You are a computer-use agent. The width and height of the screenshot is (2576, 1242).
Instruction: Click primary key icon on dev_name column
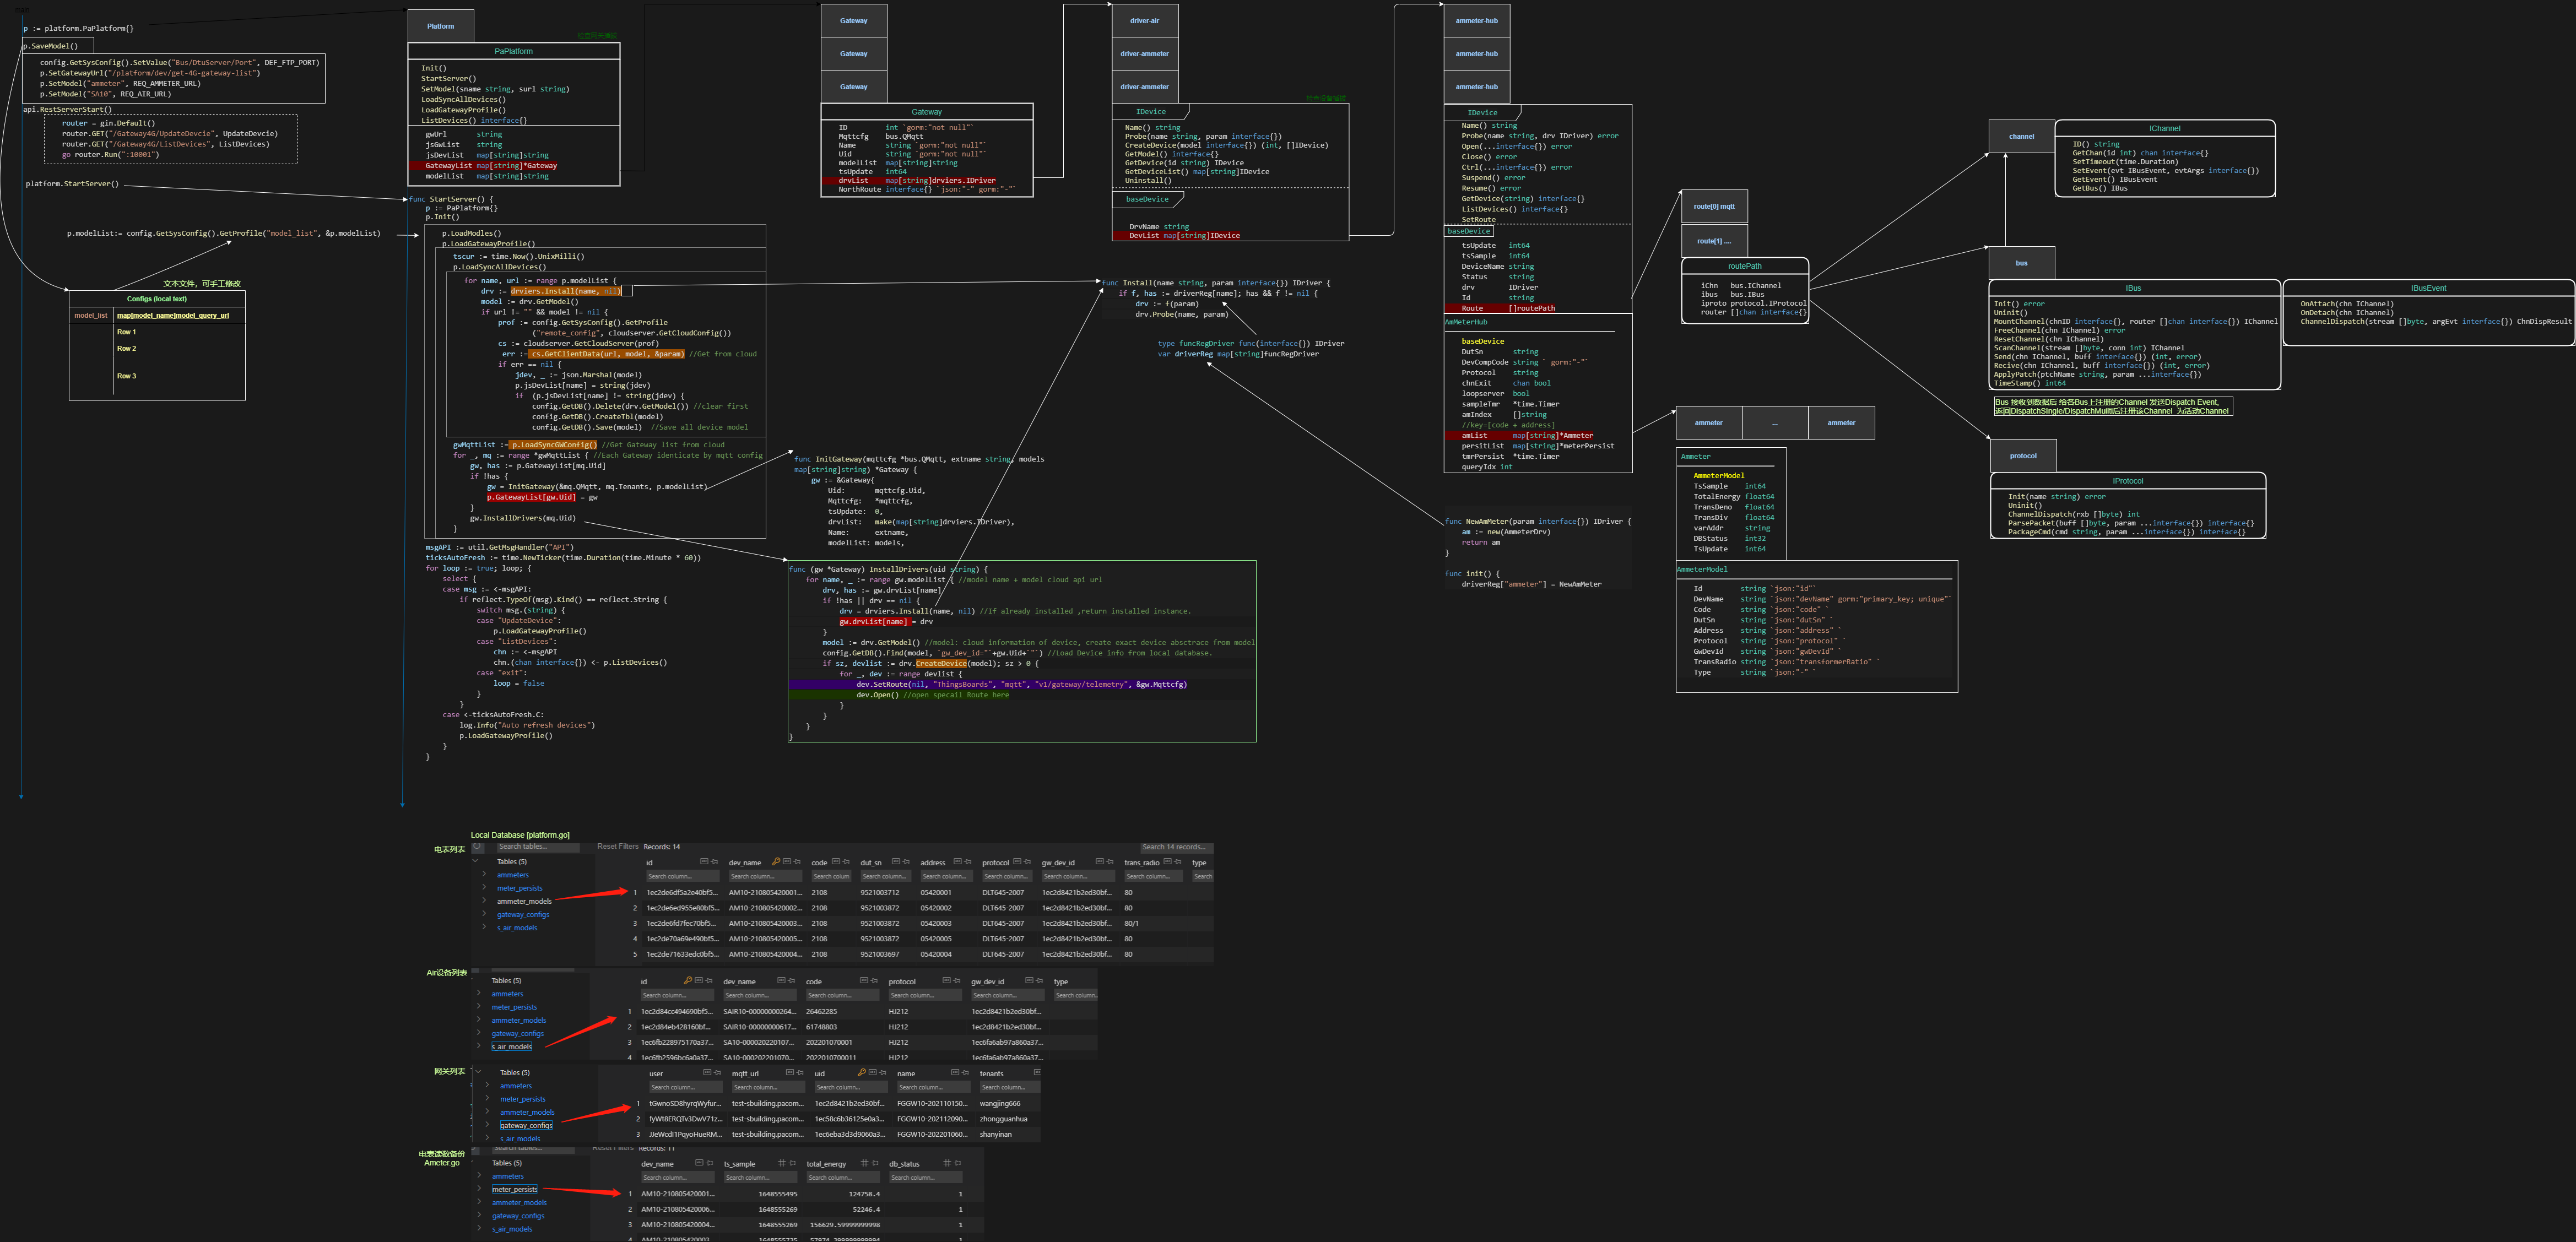(776, 862)
